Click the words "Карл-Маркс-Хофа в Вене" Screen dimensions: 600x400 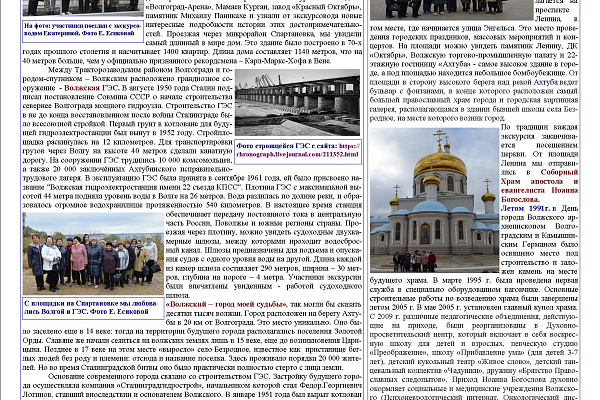point(287,61)
